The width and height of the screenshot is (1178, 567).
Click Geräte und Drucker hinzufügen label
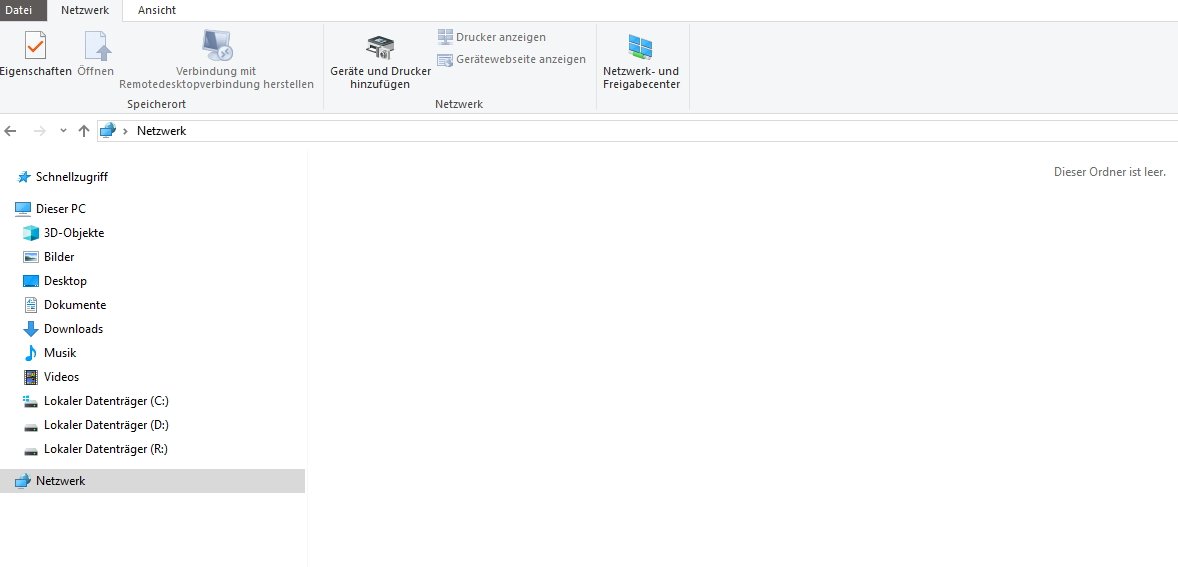click(x=380, y=78)
